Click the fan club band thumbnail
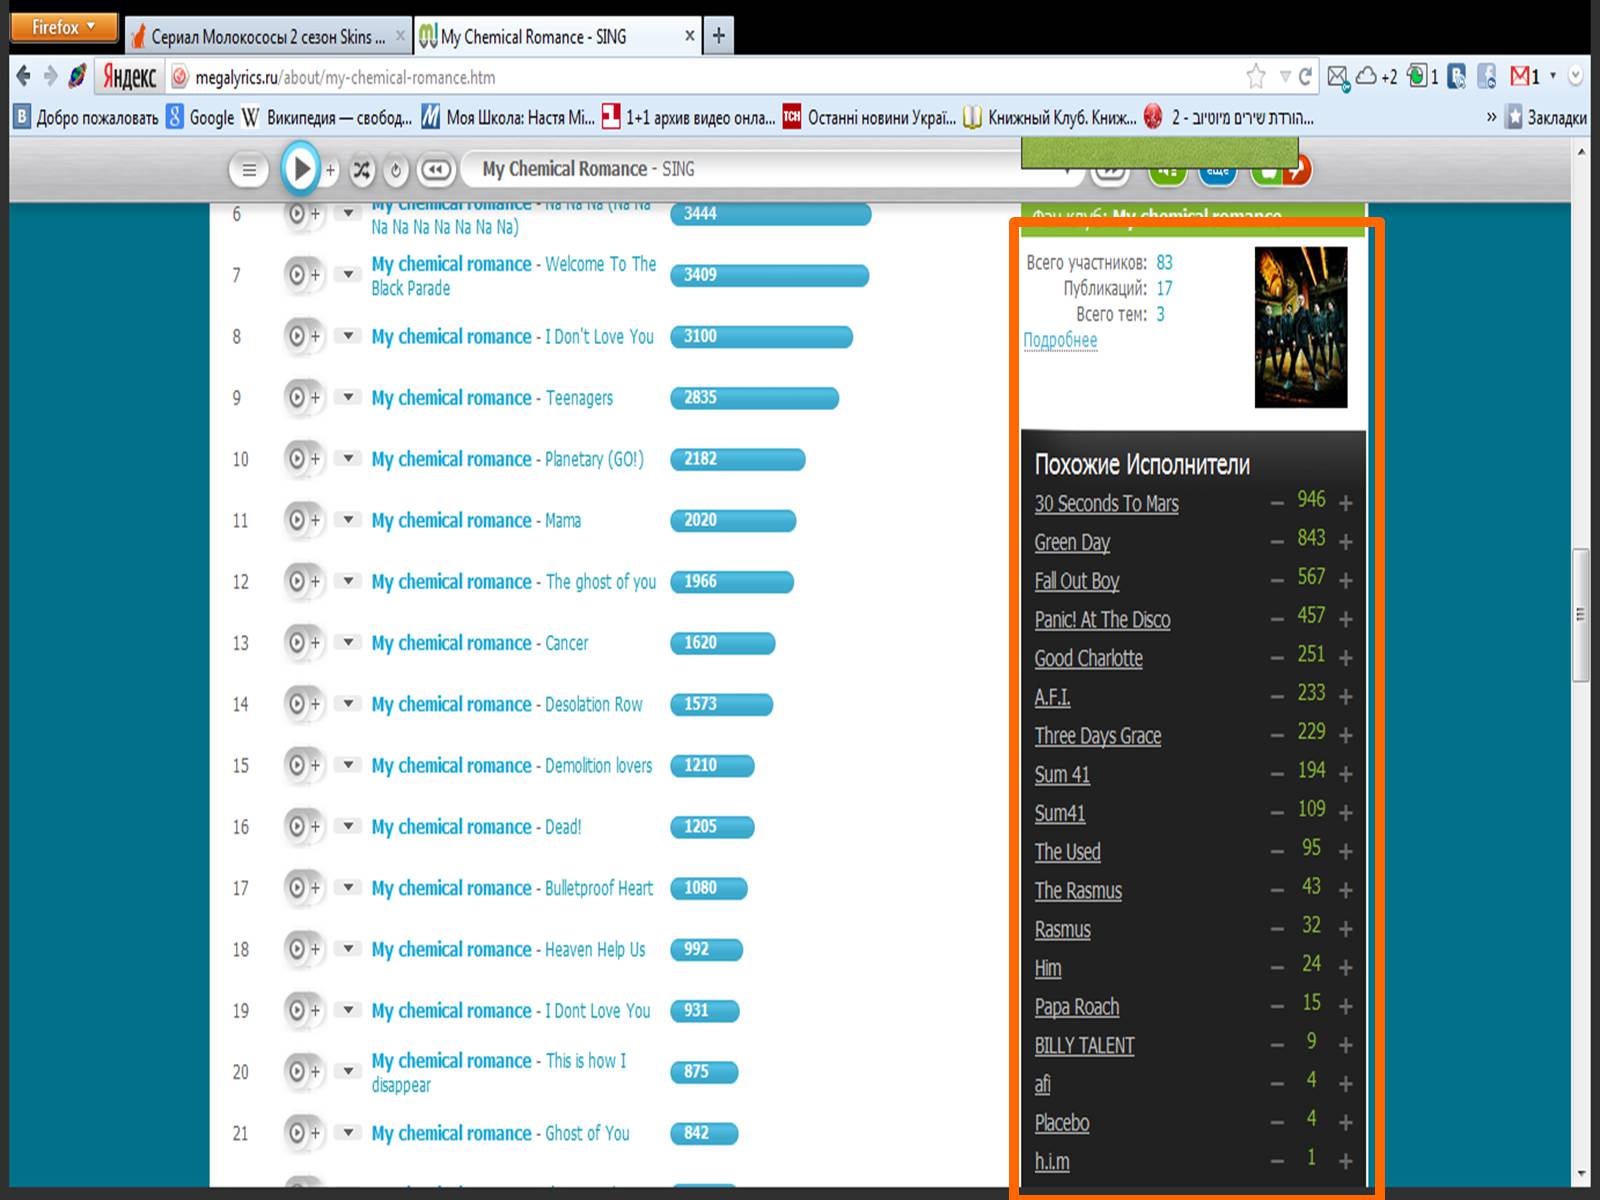Viewport: 1600px width, 1200px height. 1301,327
